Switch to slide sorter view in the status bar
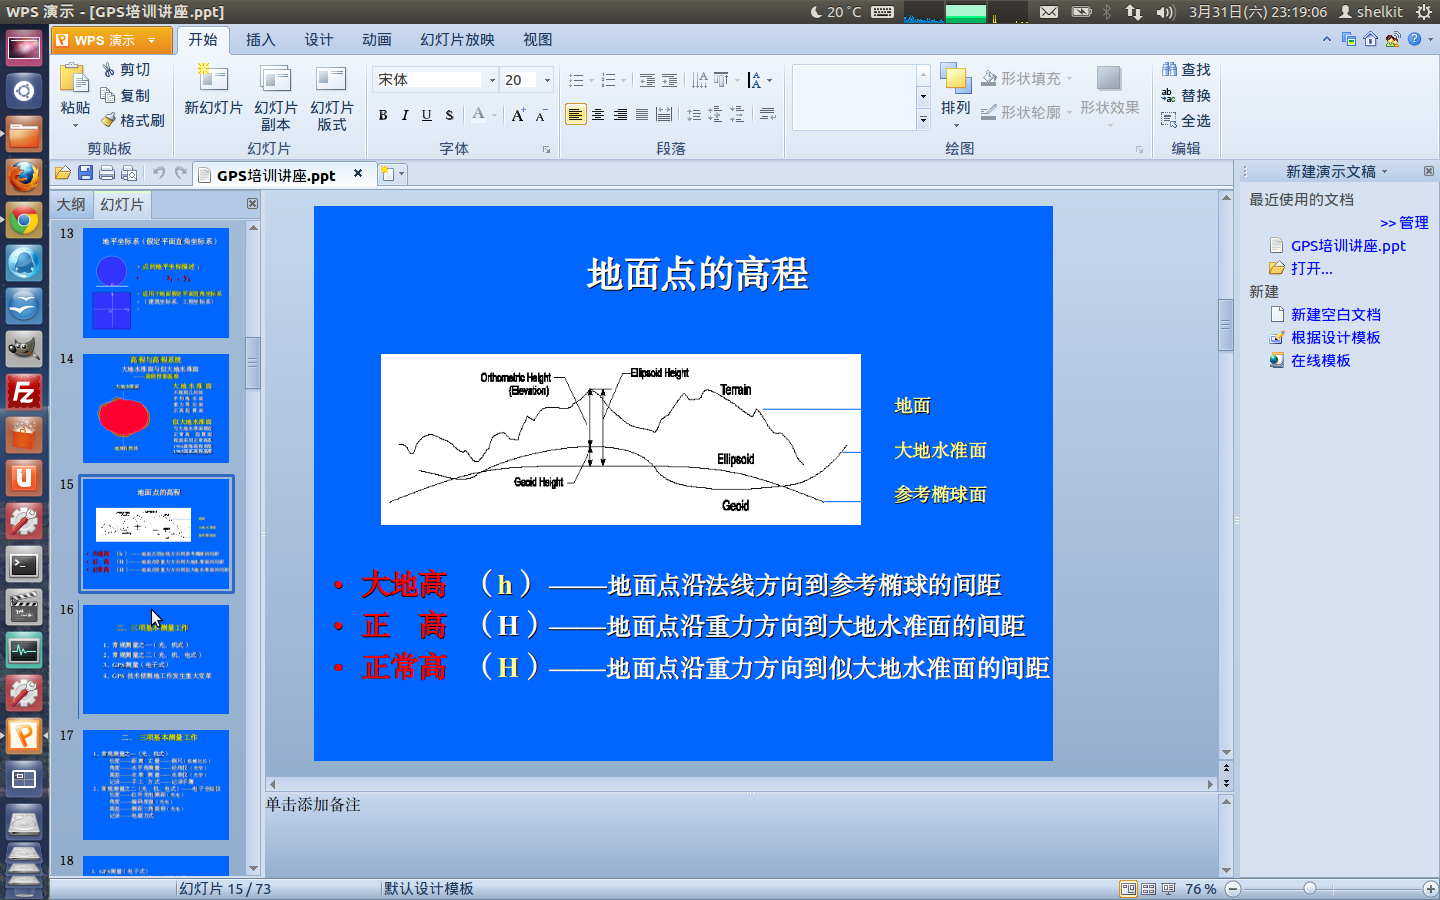1440x900 pixels. point(1149,888)
